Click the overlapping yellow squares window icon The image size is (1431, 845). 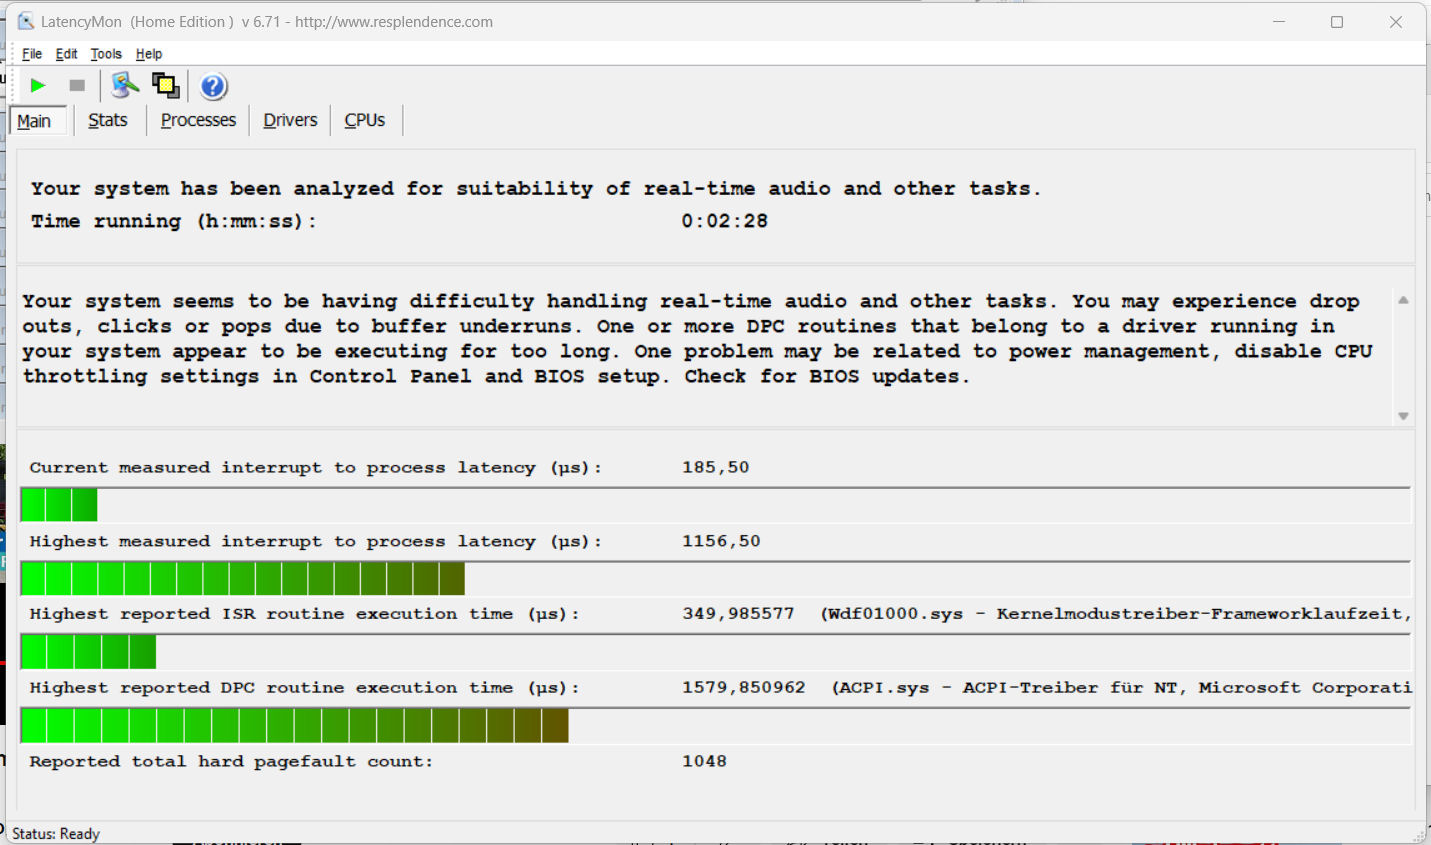(x=166, y=86)
